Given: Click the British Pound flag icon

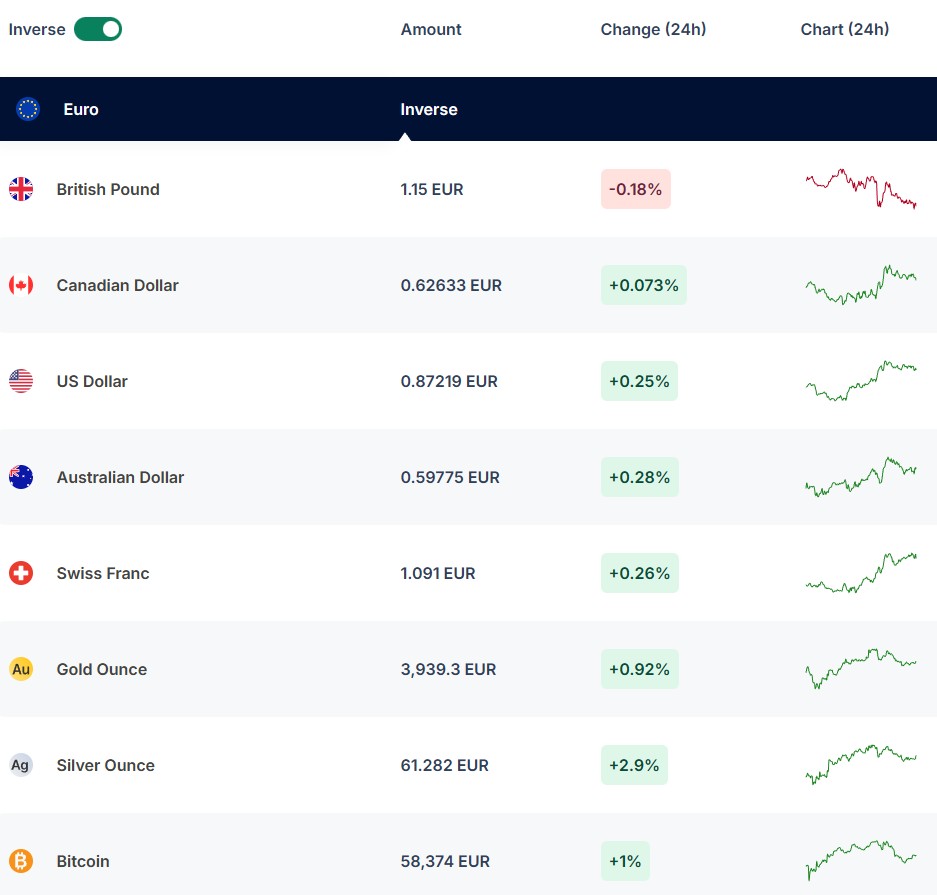Looking at the screenshot, I should 21,189.
